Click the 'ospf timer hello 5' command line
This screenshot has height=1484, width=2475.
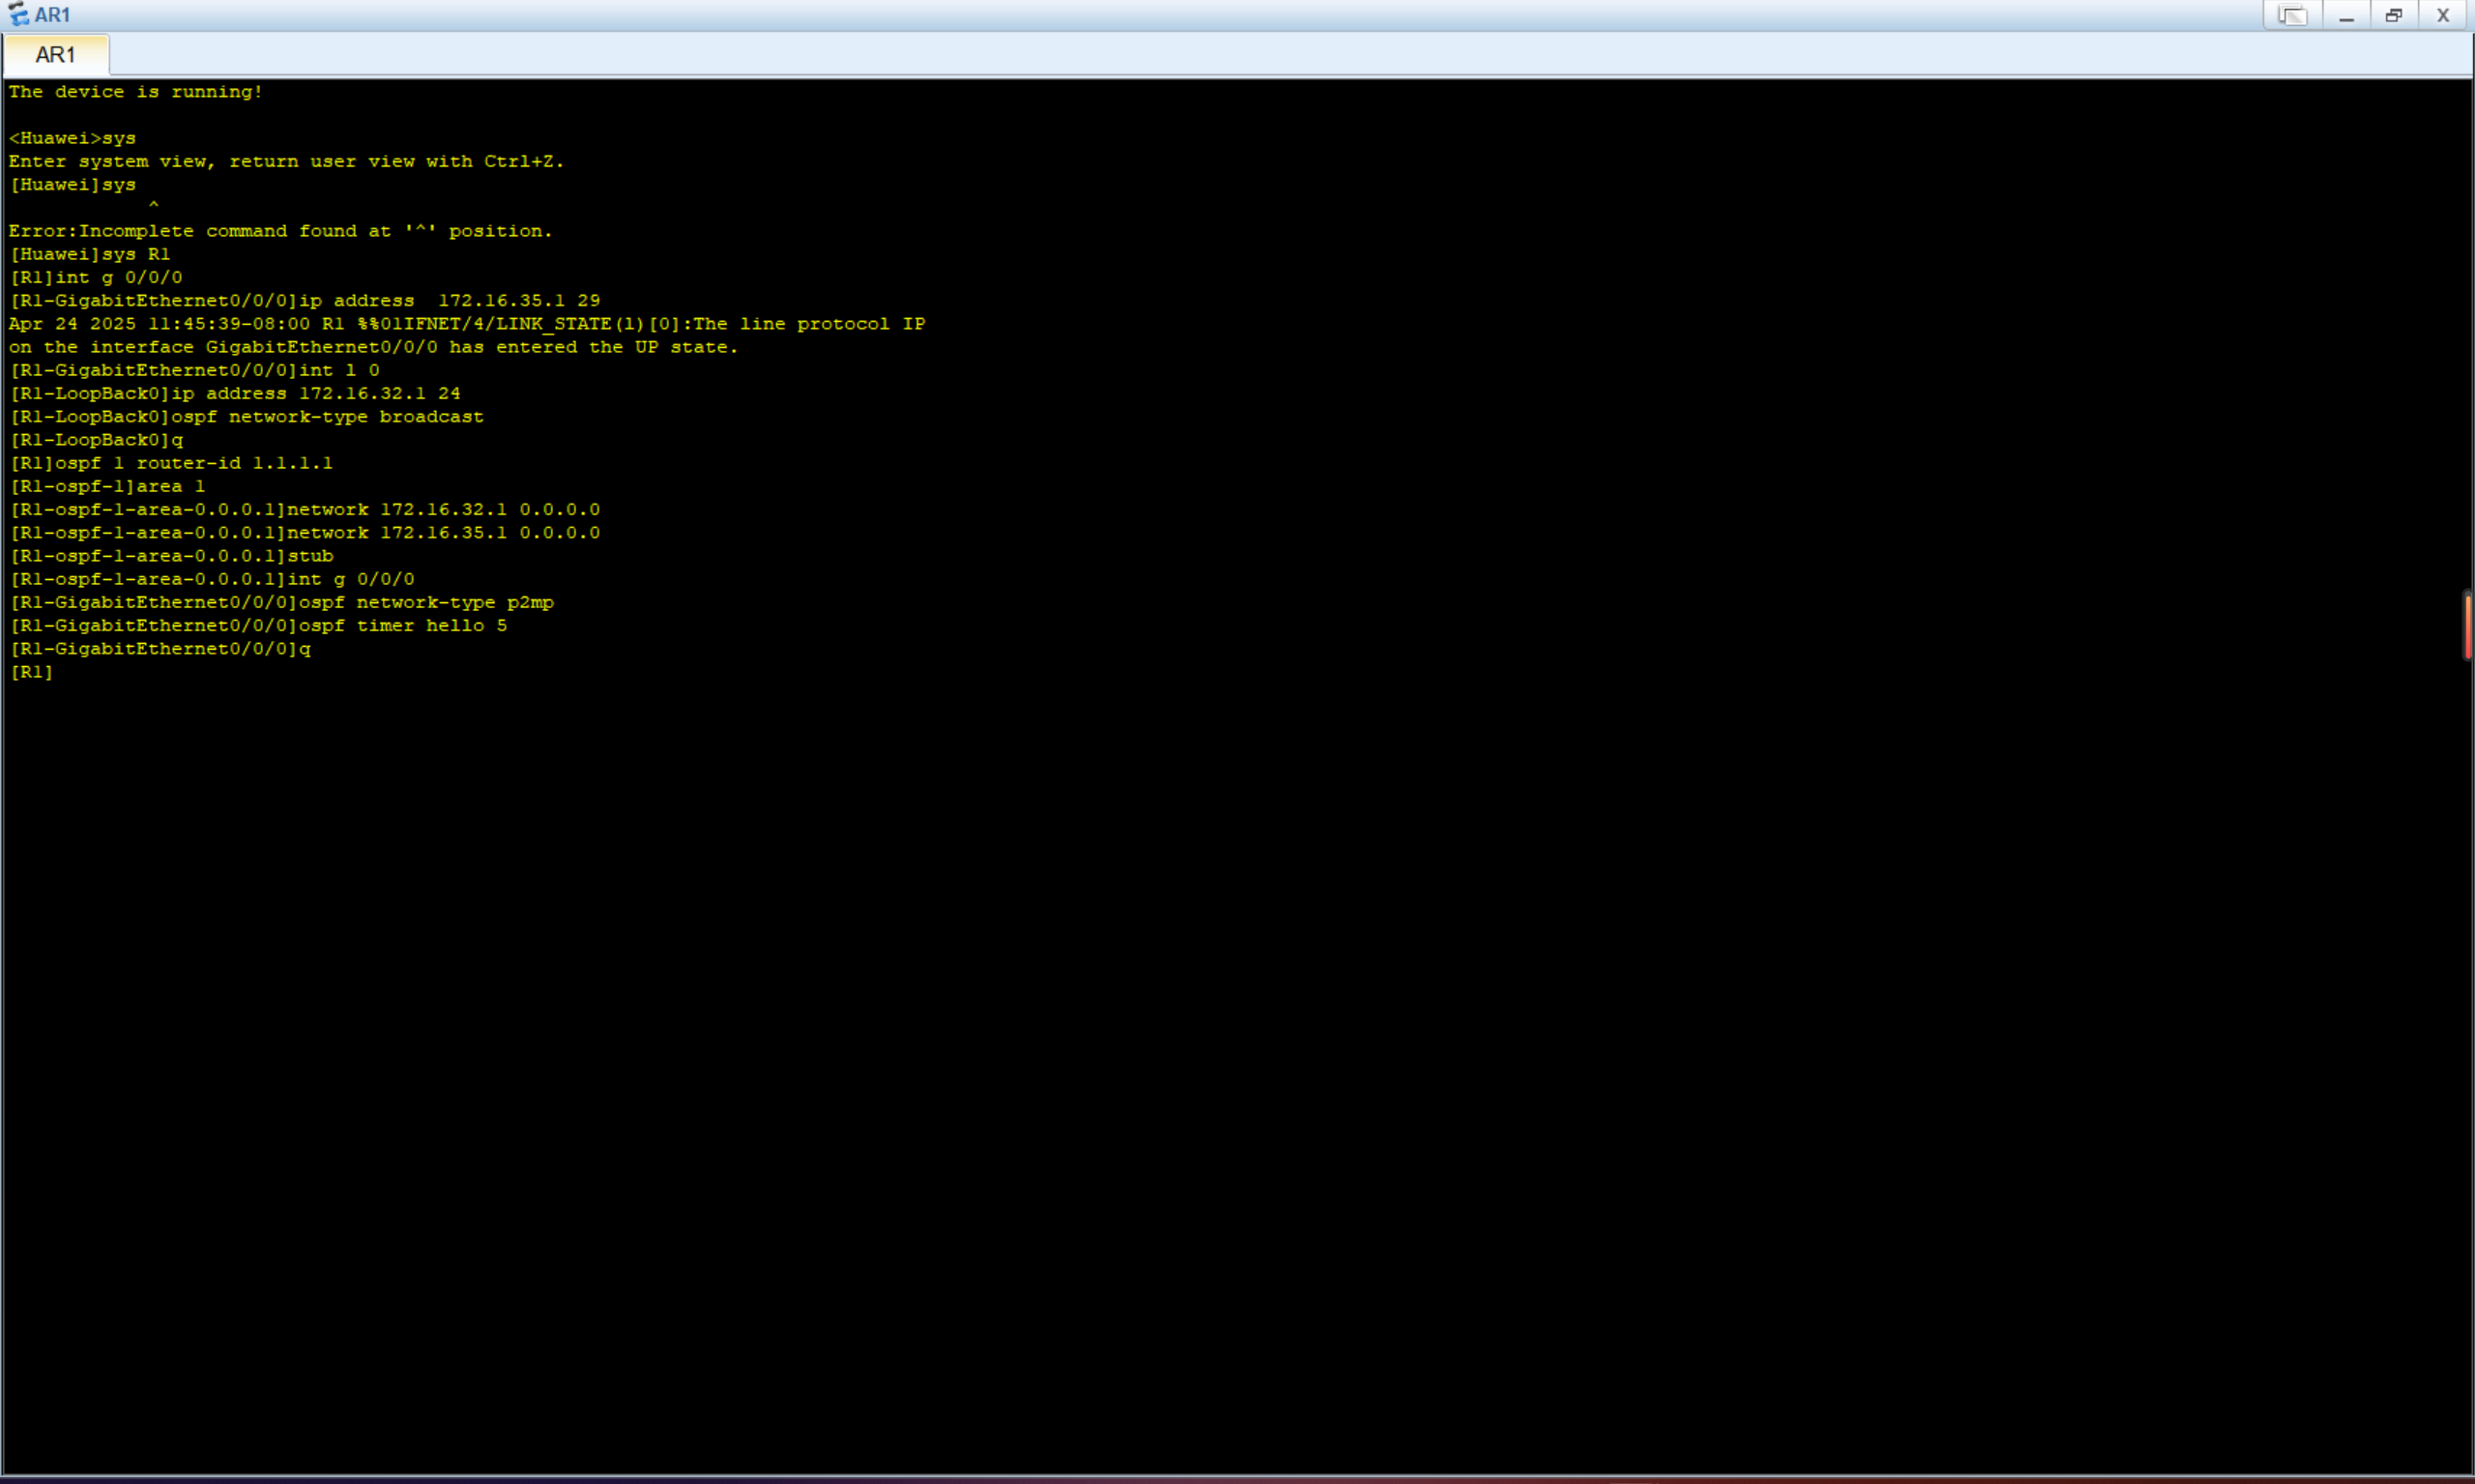(x=258, y=626)
